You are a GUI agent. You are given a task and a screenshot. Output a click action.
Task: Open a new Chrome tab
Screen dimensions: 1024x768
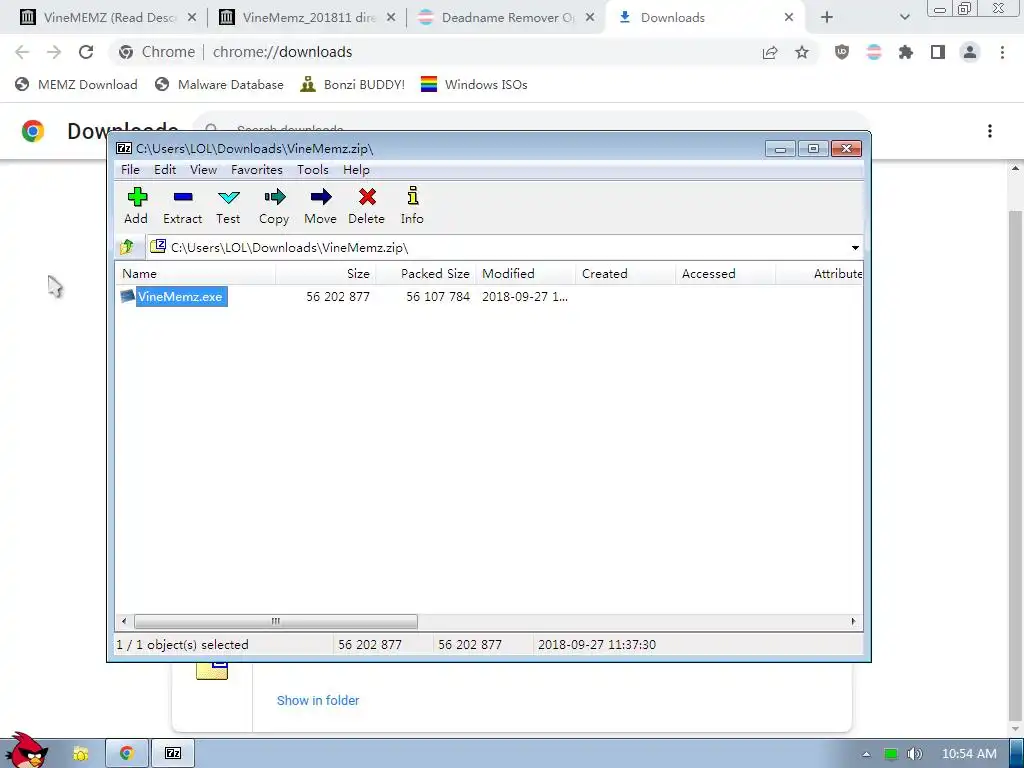827,18
